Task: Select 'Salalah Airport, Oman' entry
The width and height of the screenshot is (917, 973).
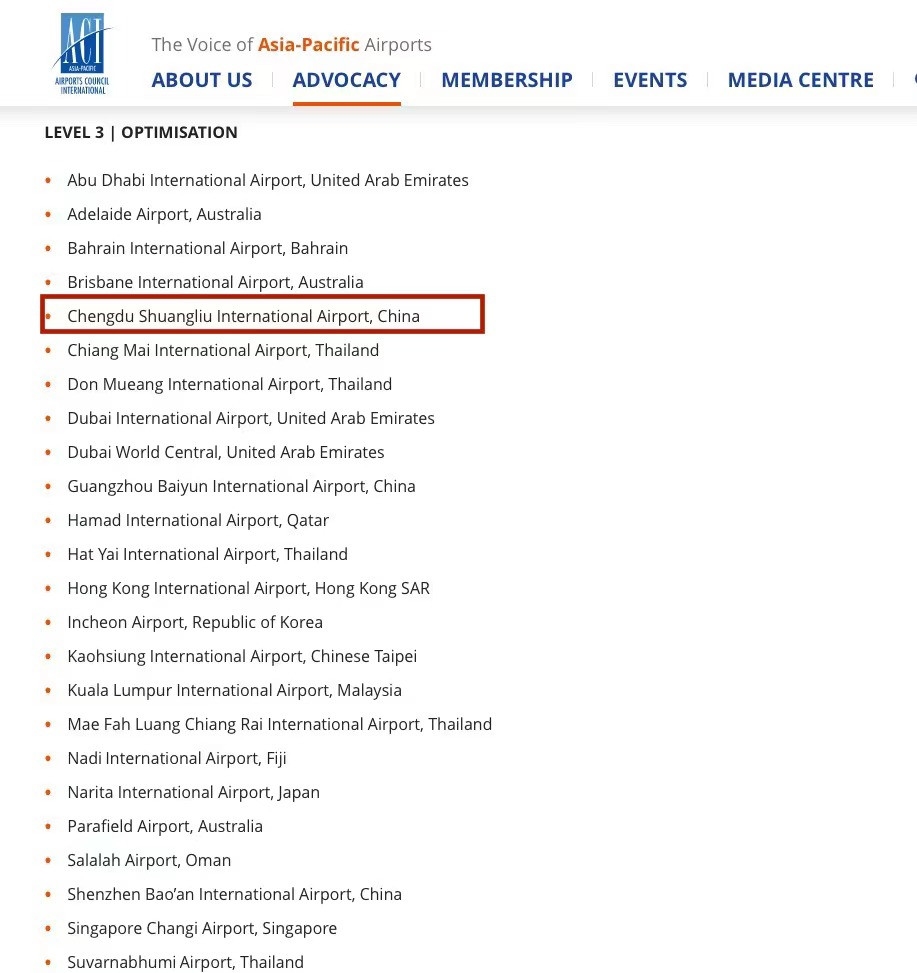Action: 149,860
